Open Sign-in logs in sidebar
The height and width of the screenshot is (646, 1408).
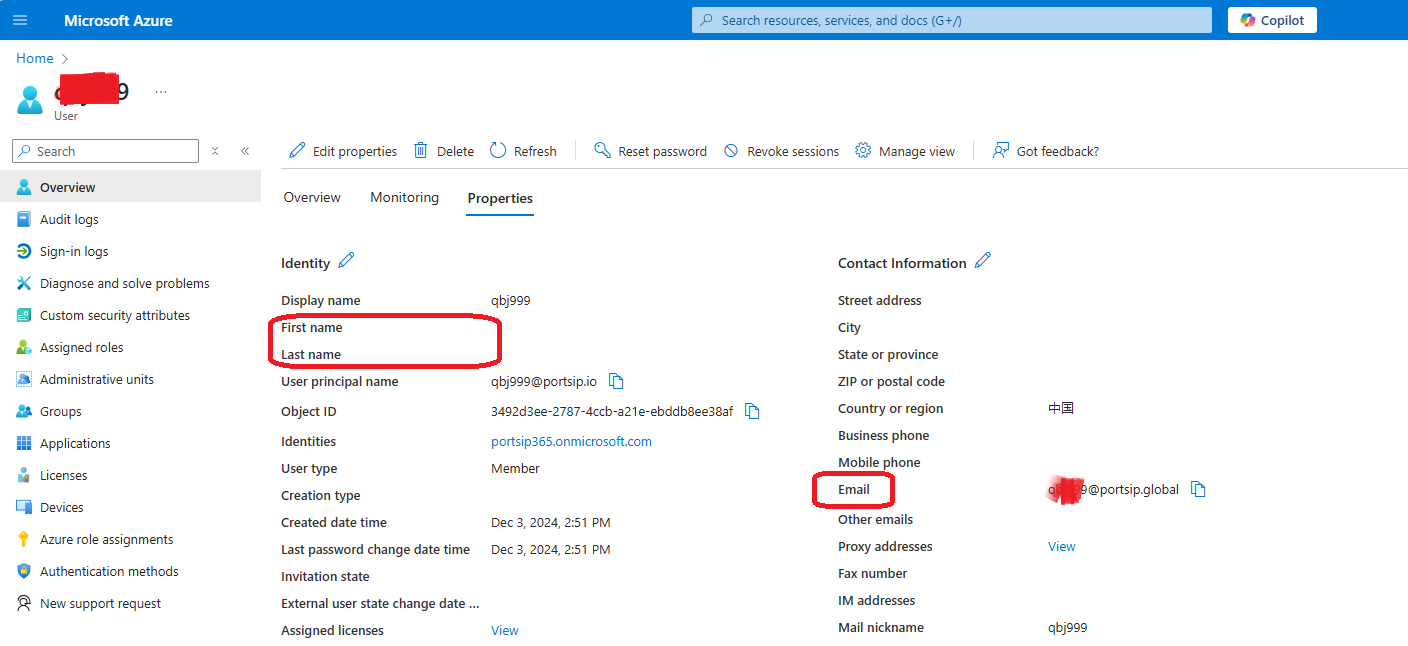(x=74, y=251)
